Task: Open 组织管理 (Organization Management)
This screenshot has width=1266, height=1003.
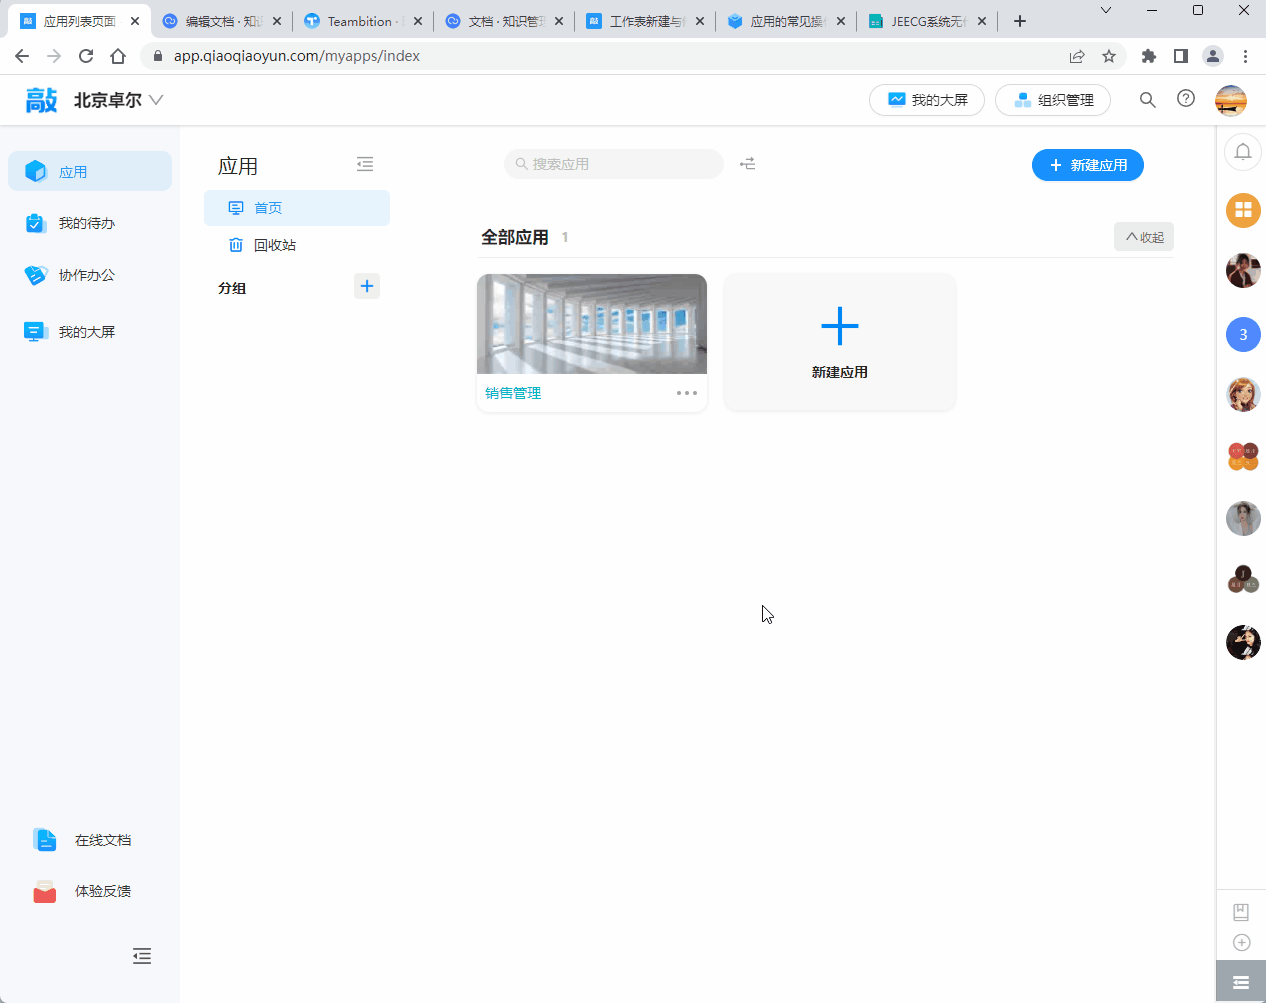Action: pyautogui.click(x=1053, y=100)
